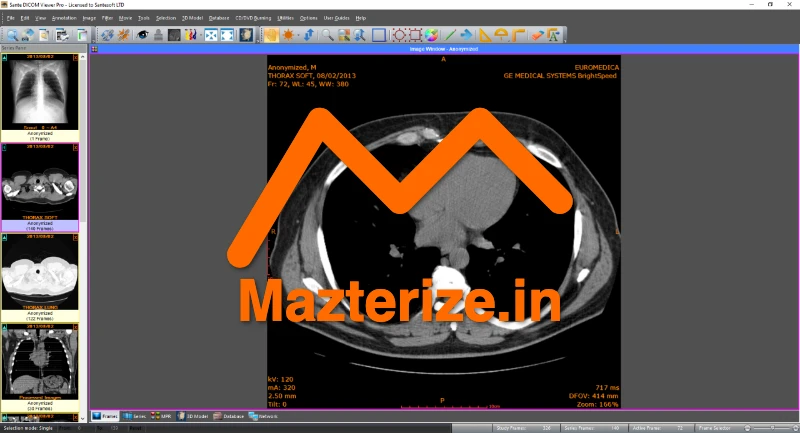Open the color palette brushes icon
The width and height of the screenshot is (800, 433).
(x=190, y=35)
